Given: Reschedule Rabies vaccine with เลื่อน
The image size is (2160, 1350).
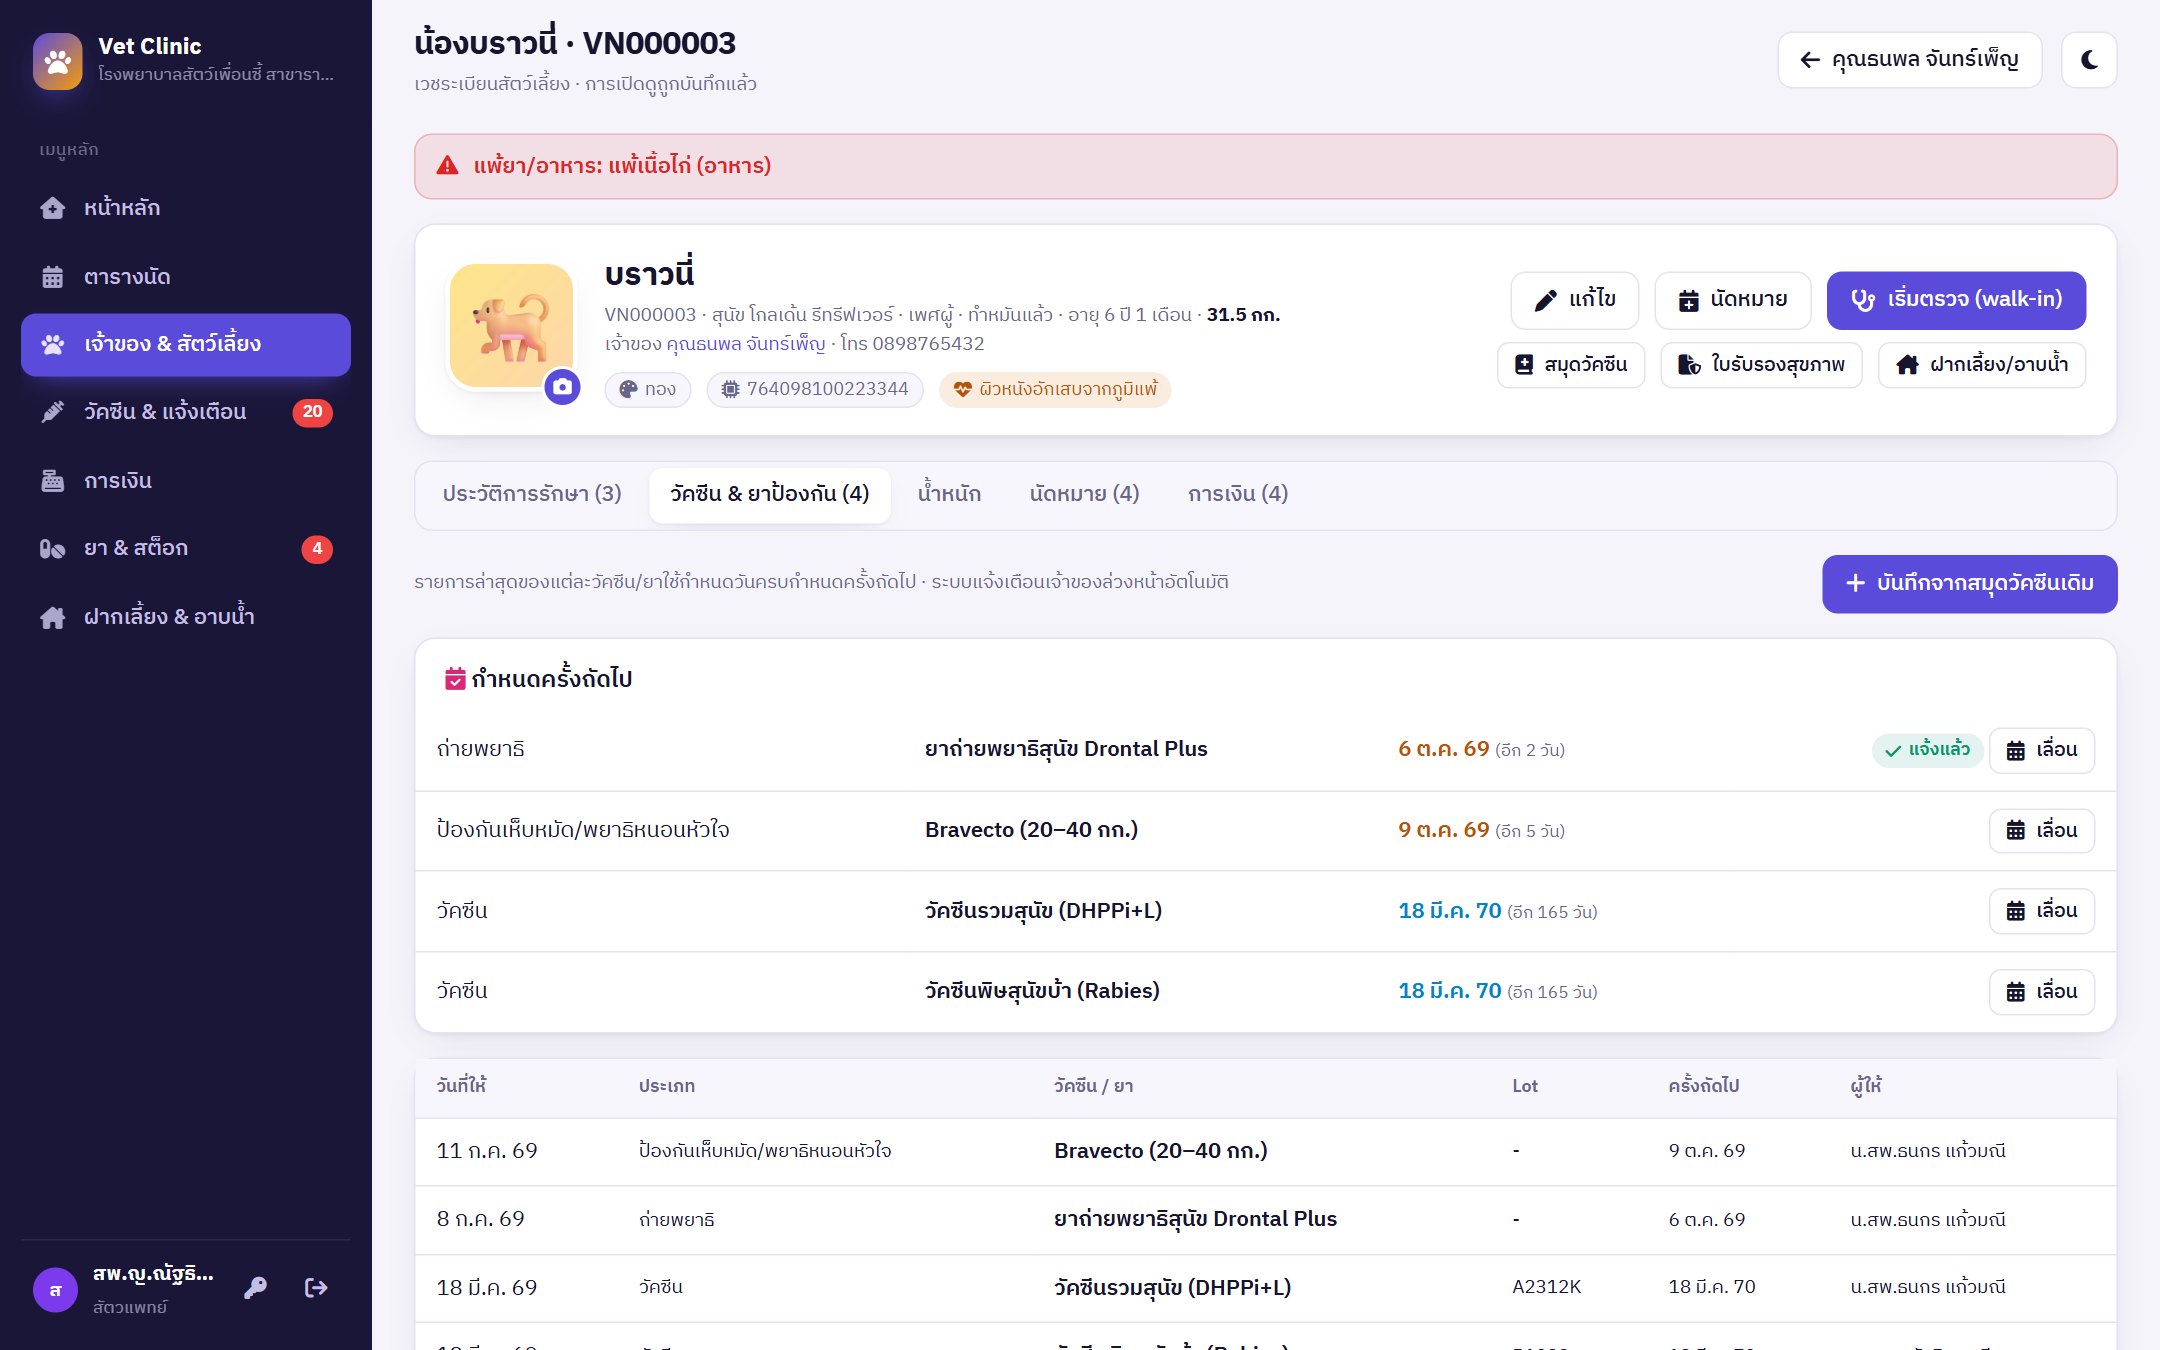Looking at the screenshot, I should coord(2041,992).
